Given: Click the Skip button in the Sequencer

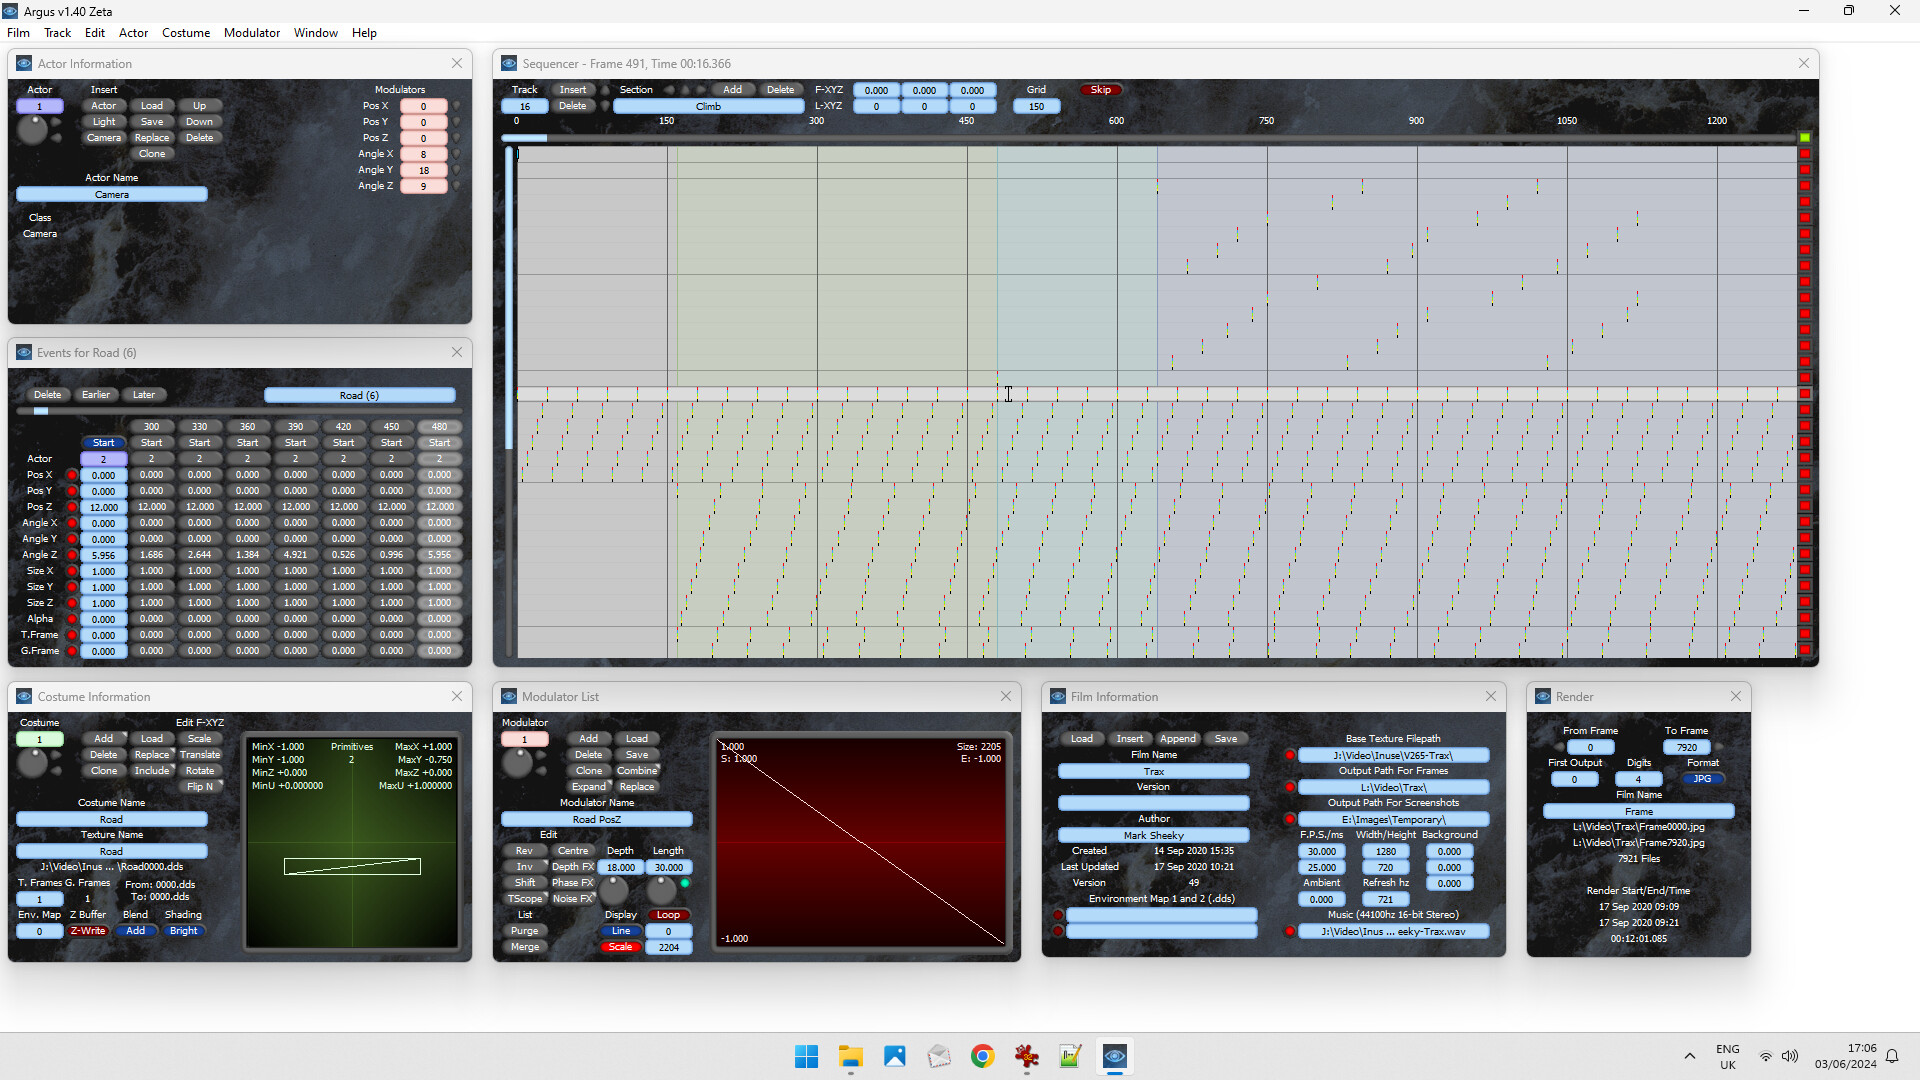Looking at the screenshot, I should [1100, 89].
